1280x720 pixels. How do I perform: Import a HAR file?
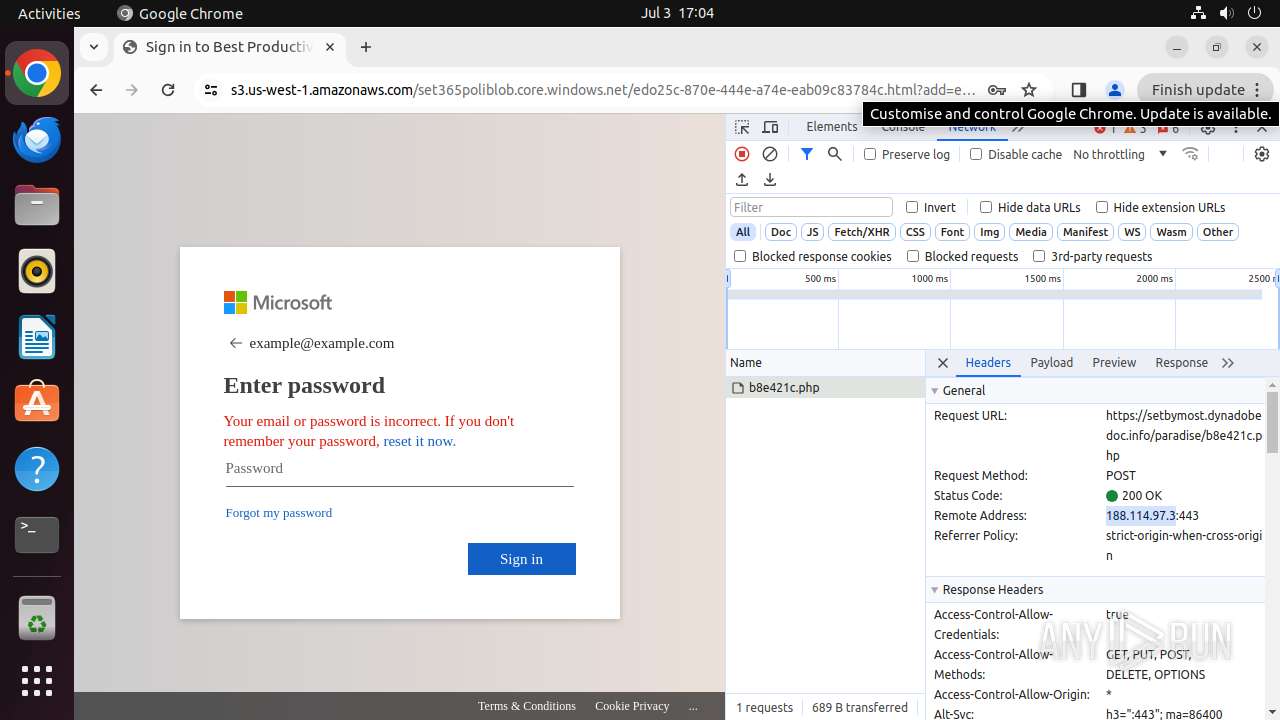pyautogui.click(x=742, y=180)
